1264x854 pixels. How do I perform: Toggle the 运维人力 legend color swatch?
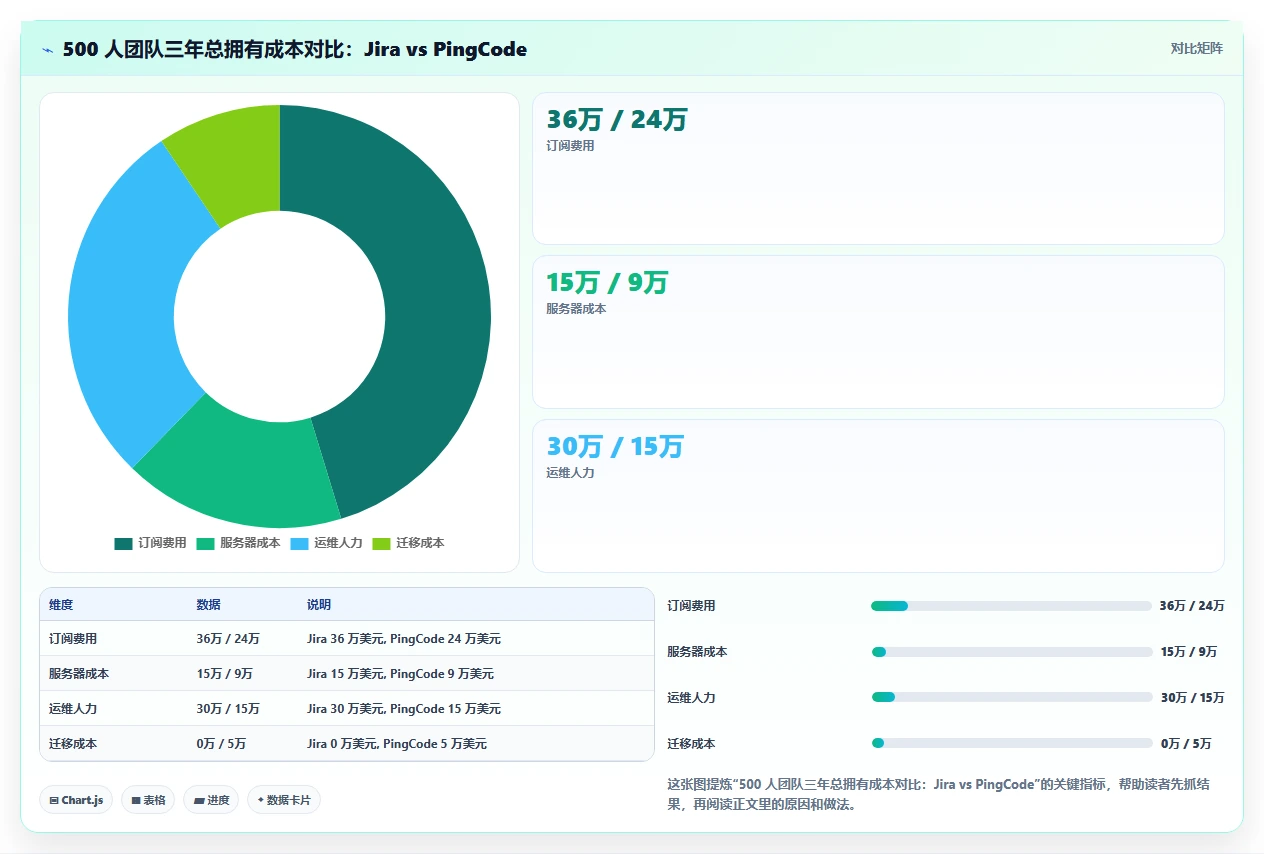point(299,543)
